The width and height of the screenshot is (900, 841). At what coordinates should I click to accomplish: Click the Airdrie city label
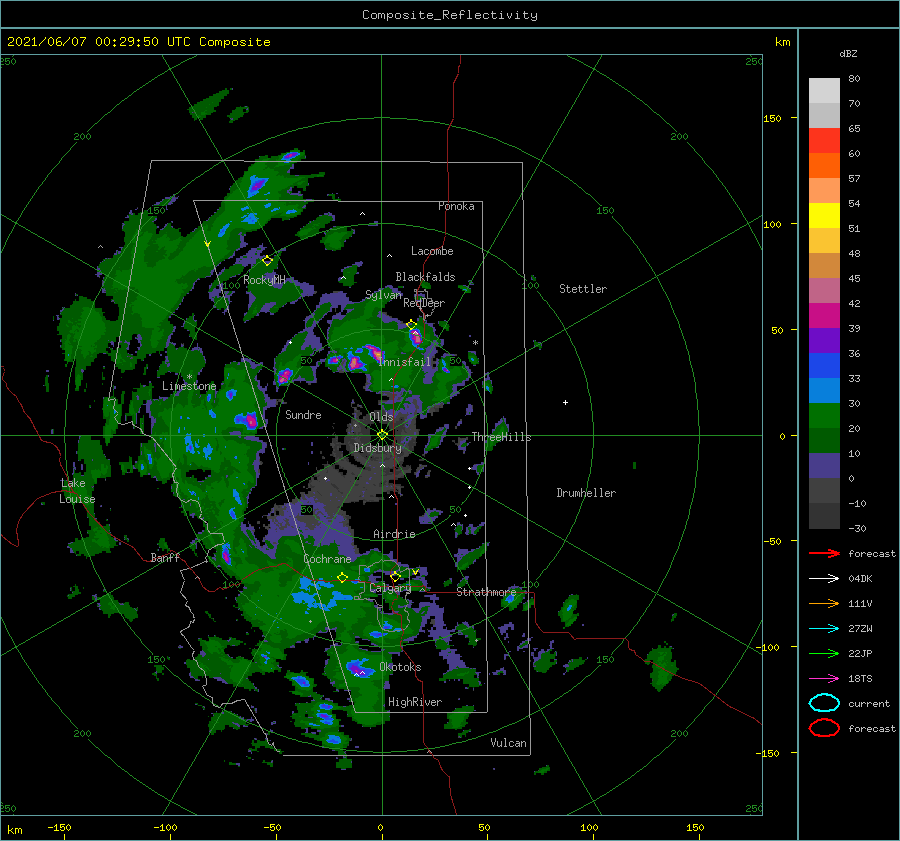click(394, 534)
